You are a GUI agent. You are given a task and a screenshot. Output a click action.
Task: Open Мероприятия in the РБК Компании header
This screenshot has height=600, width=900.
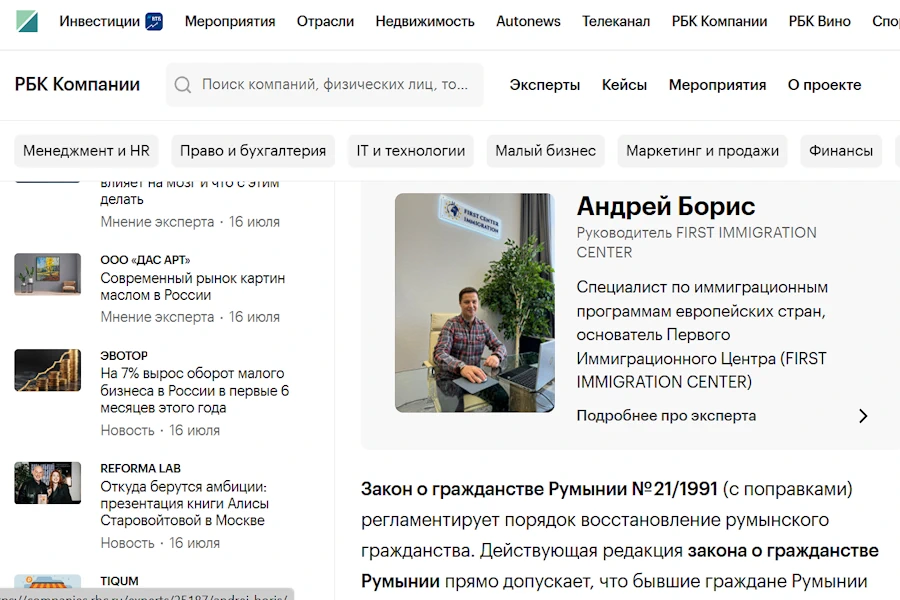tap(717, 85)
